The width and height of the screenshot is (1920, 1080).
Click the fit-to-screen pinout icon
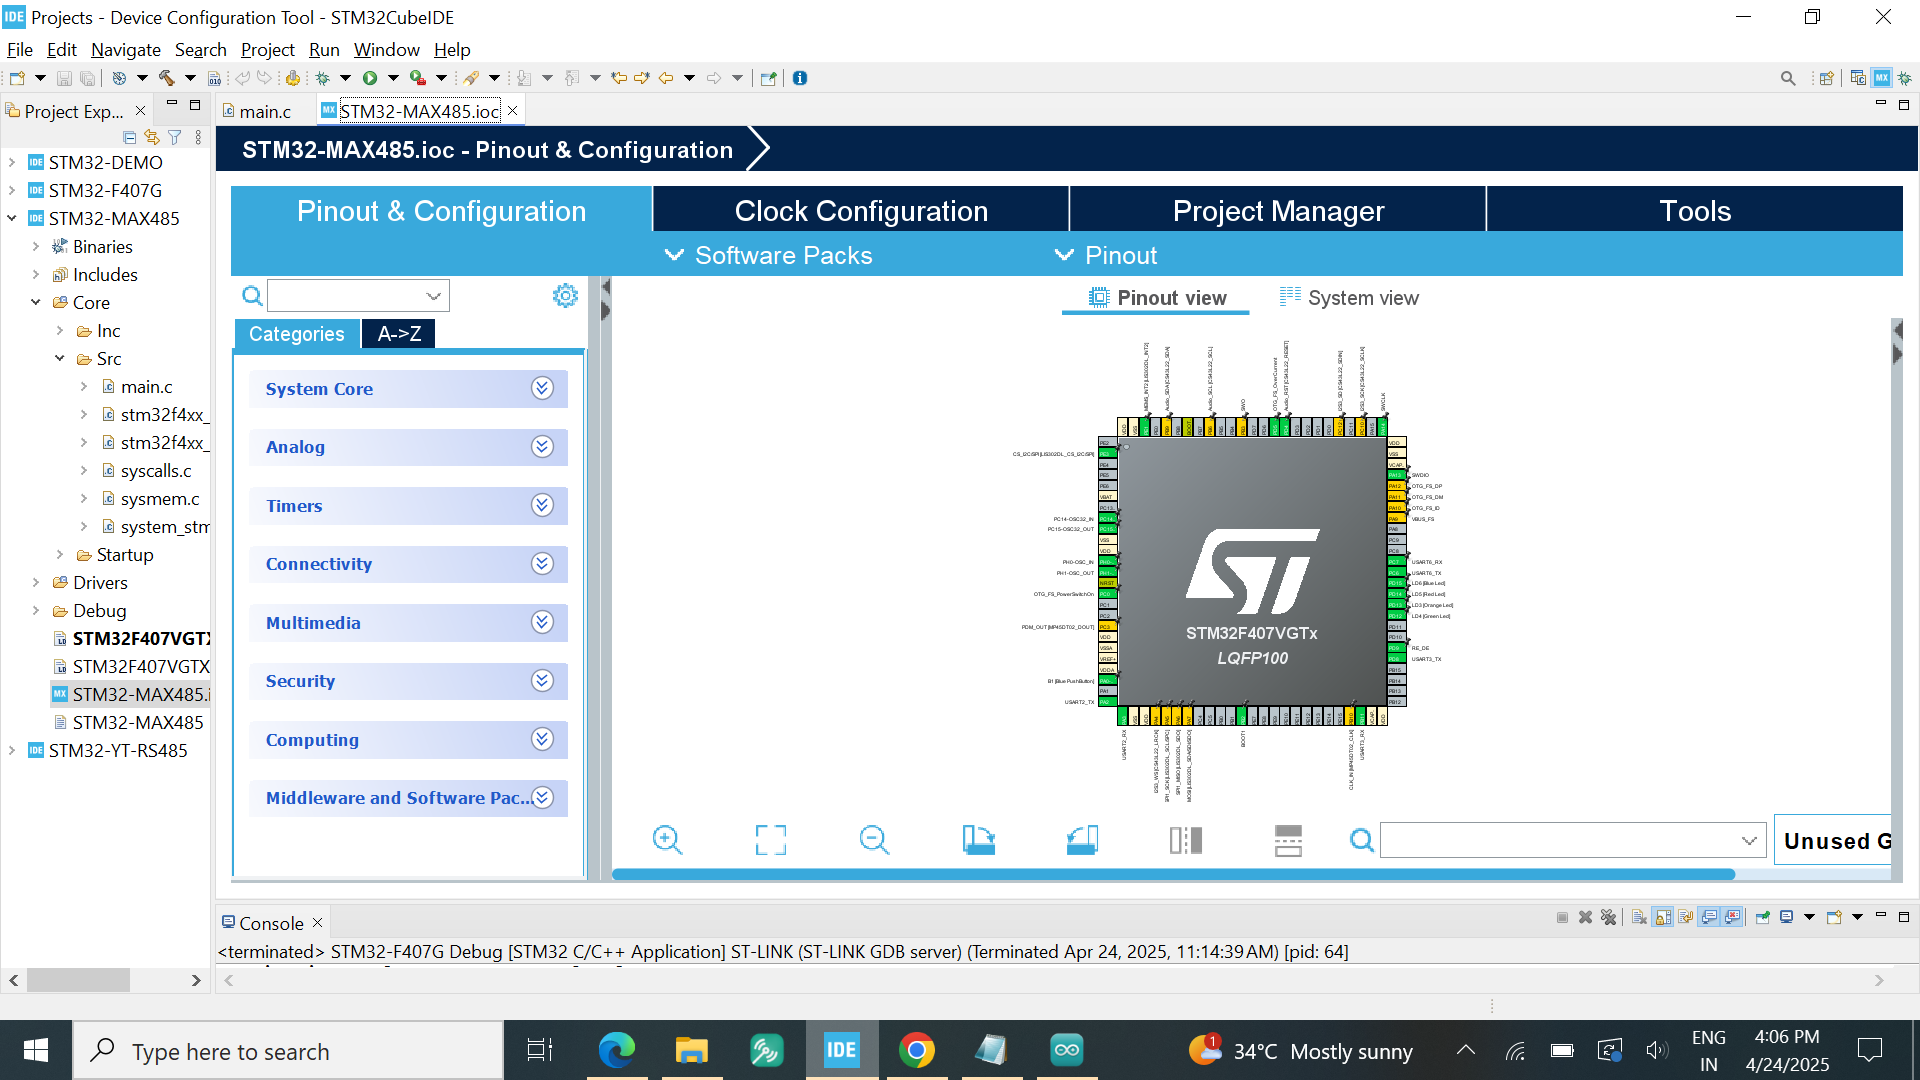[x=770, y=840]
